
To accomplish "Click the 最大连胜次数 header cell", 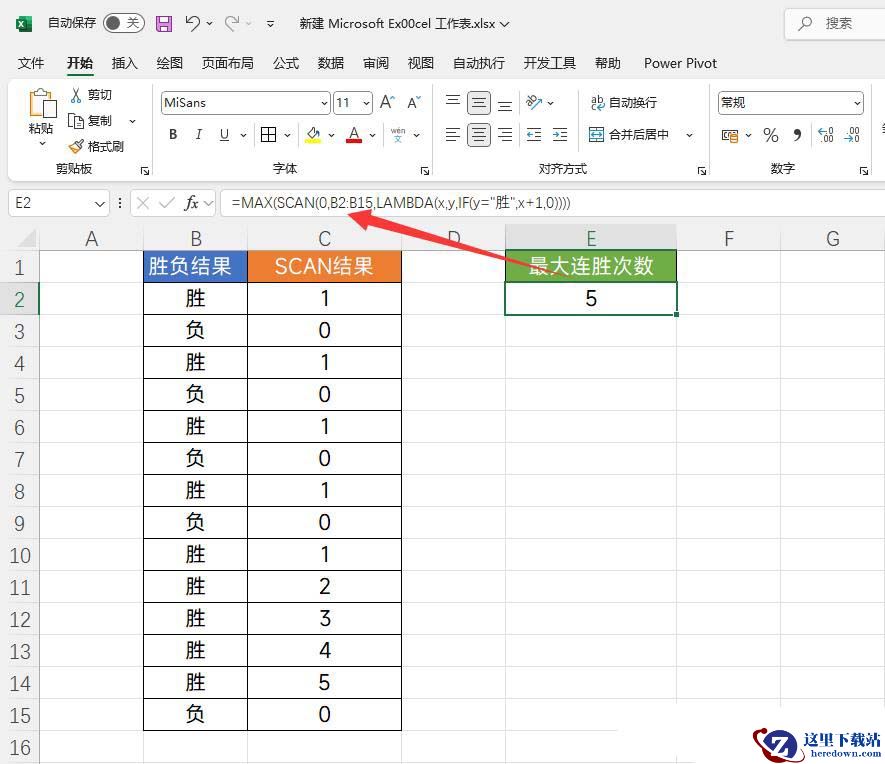I will click(x=590, y=266).
